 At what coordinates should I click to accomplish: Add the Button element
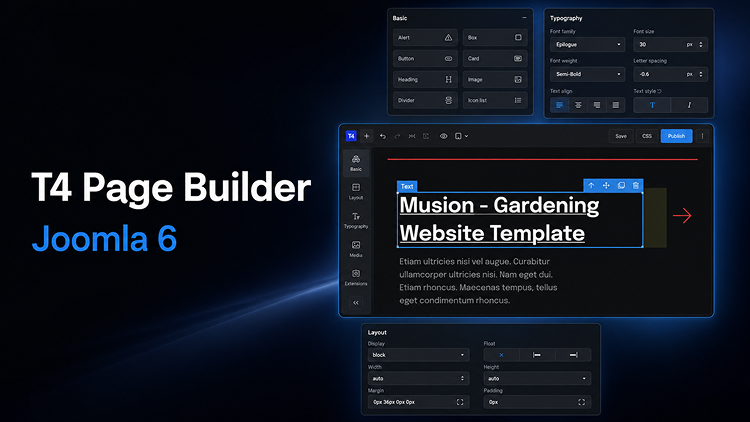[x=425, y=58]
